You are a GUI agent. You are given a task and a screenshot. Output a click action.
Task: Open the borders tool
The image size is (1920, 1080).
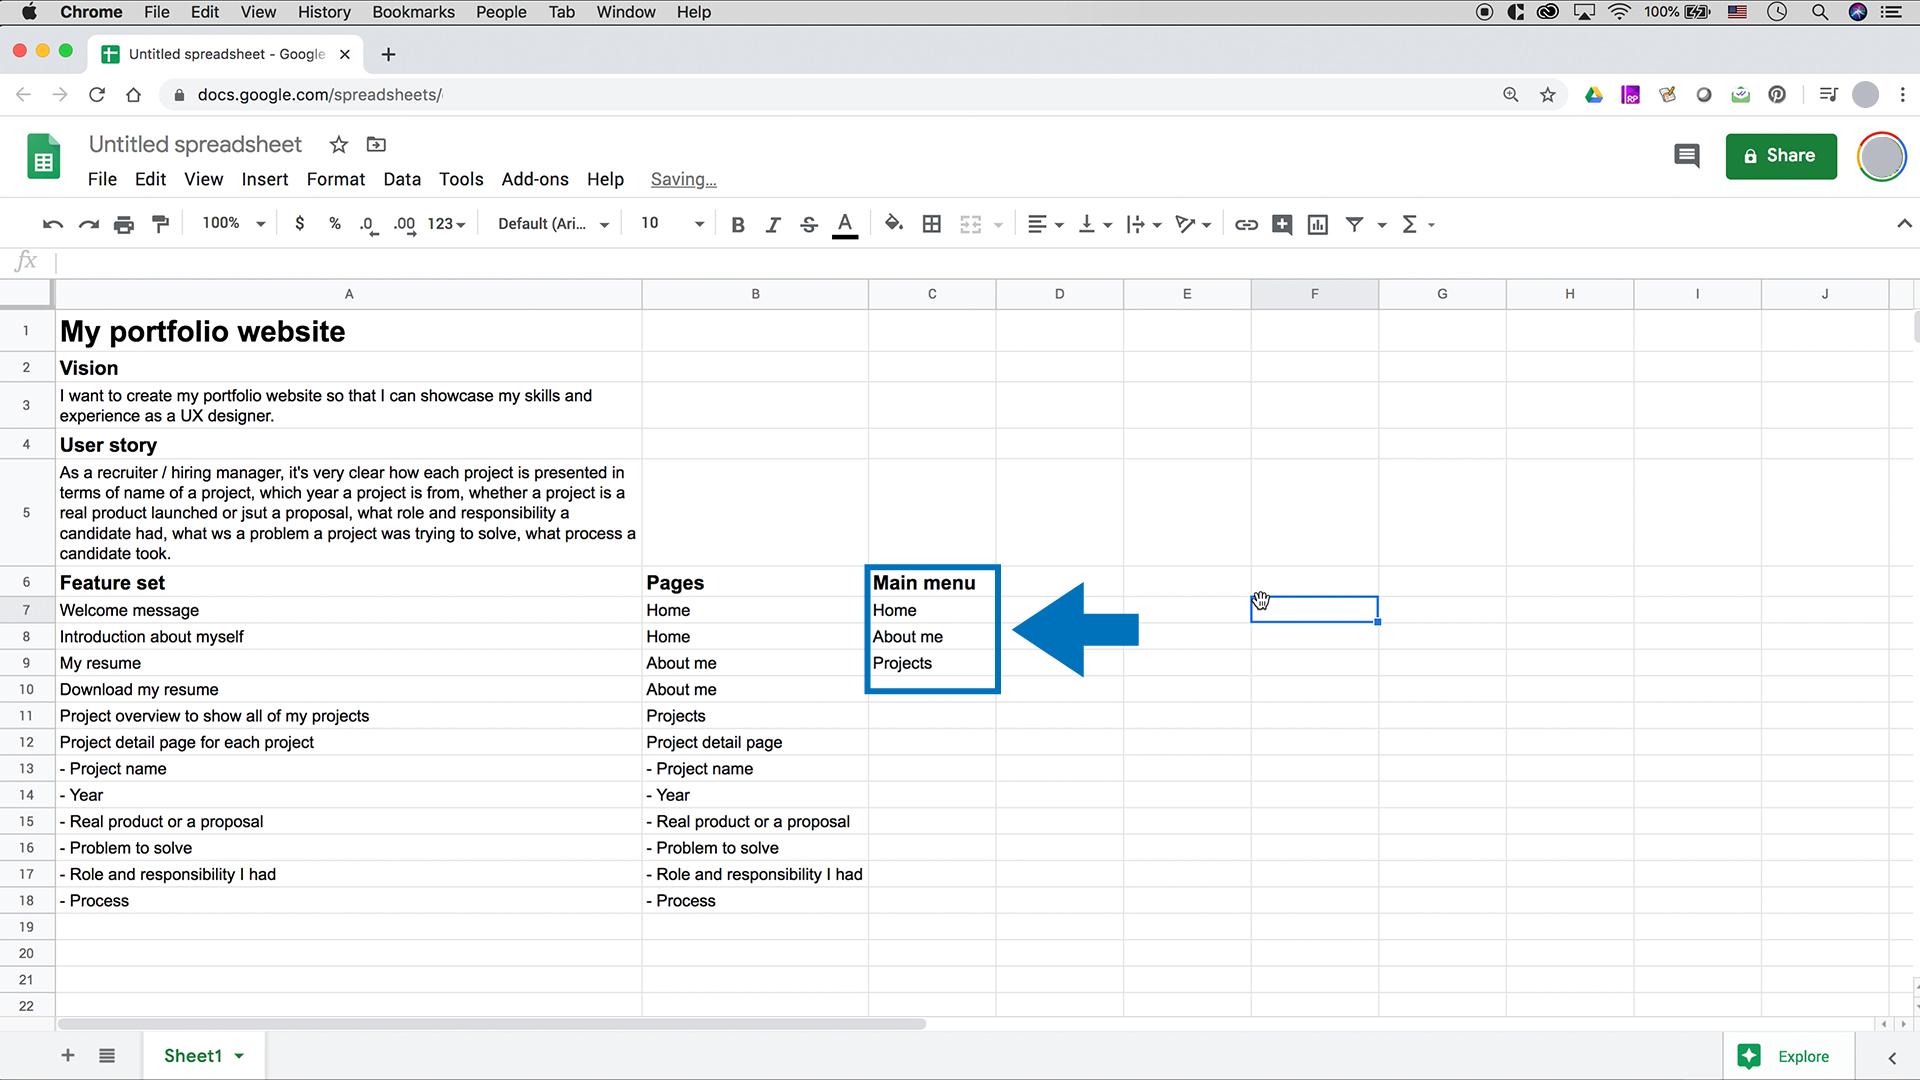tap(932, 224)
